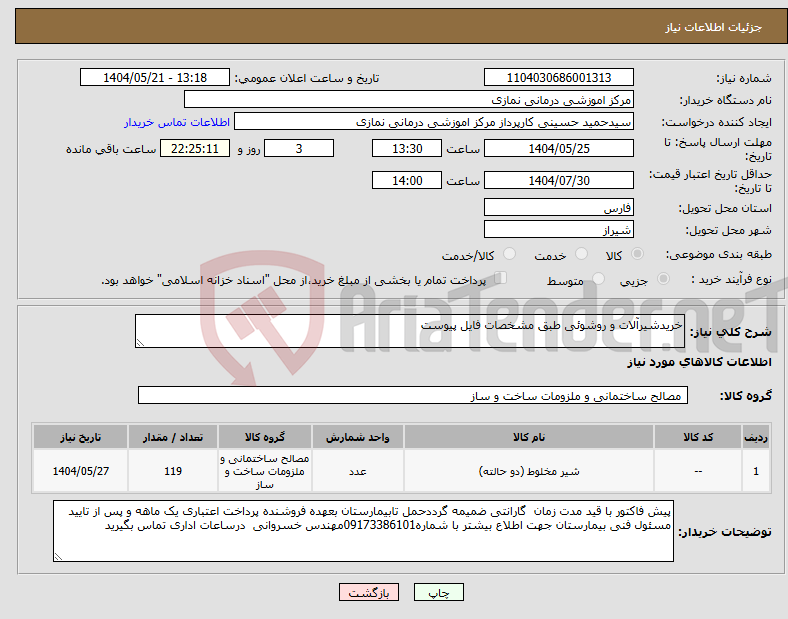788x619 pixels.
Task: Click the general description text area
Action: pyautogui.click(x=410, y=331)
